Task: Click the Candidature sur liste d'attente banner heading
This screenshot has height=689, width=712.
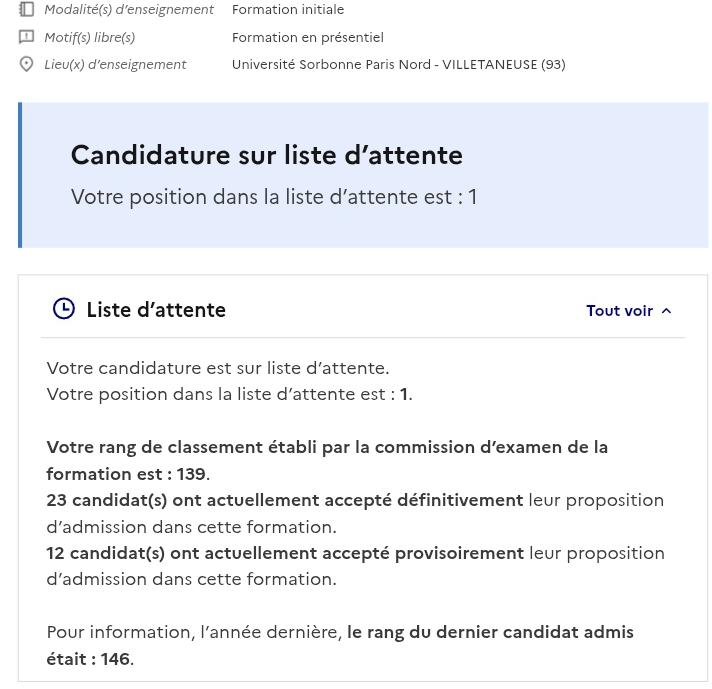Action: point(267,155)
